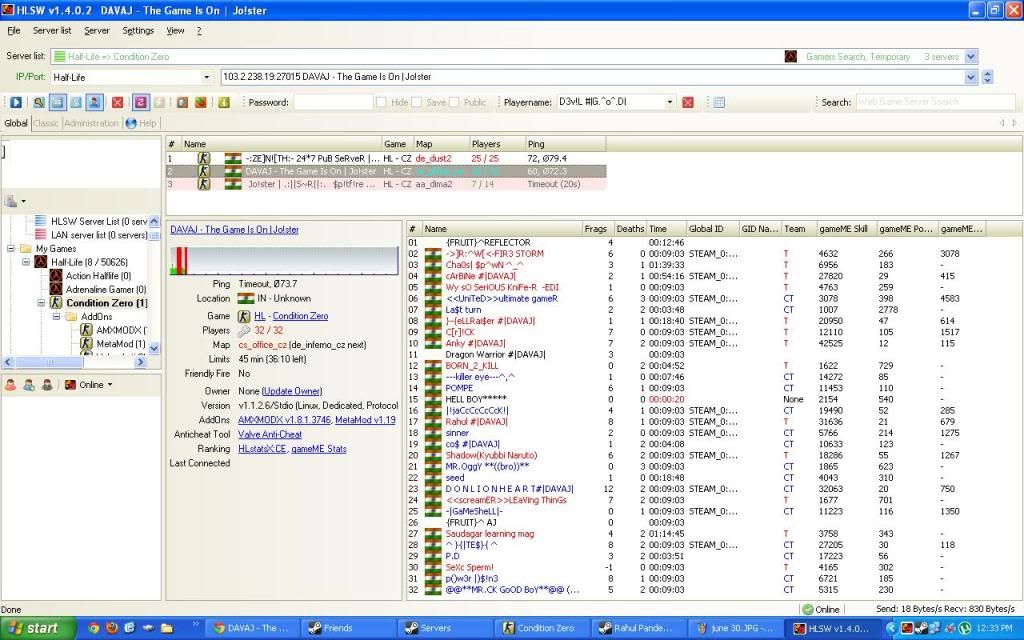Click the green online status icon in status bar
Screen dimensions: 1024x640
(x=807, y=609)
